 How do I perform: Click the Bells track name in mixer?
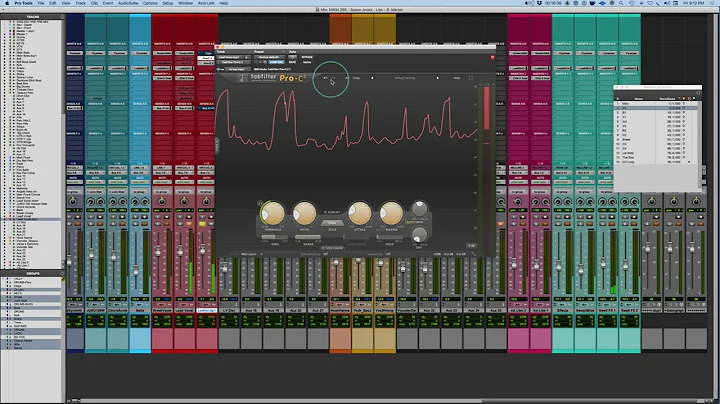click(140, 310)
